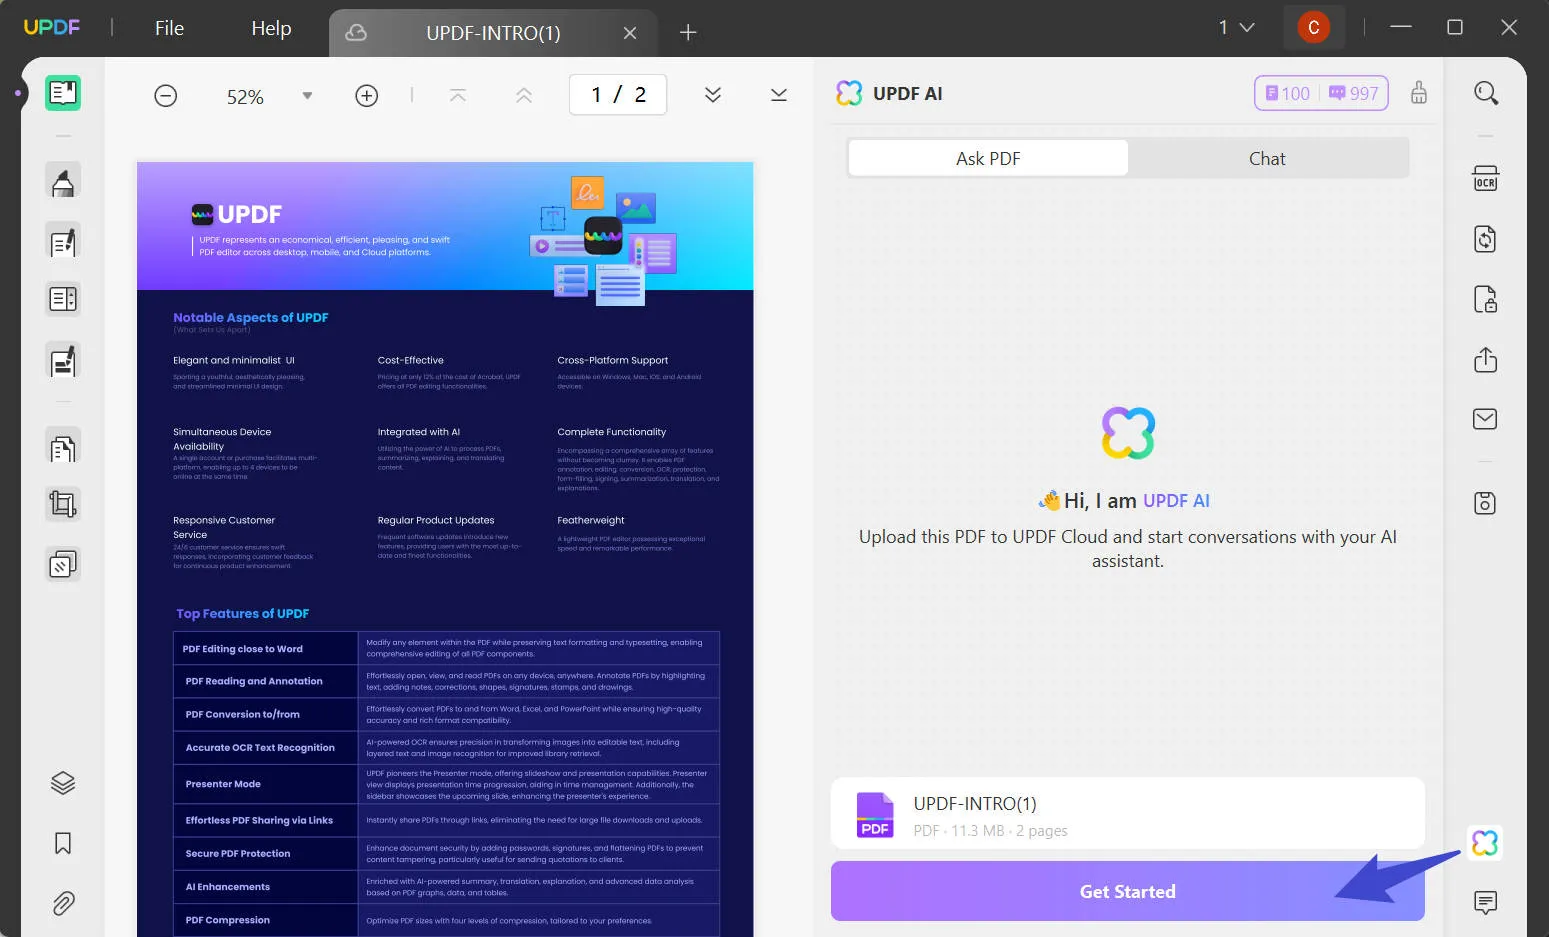Click the 52% zoom value

click(245, 97)
